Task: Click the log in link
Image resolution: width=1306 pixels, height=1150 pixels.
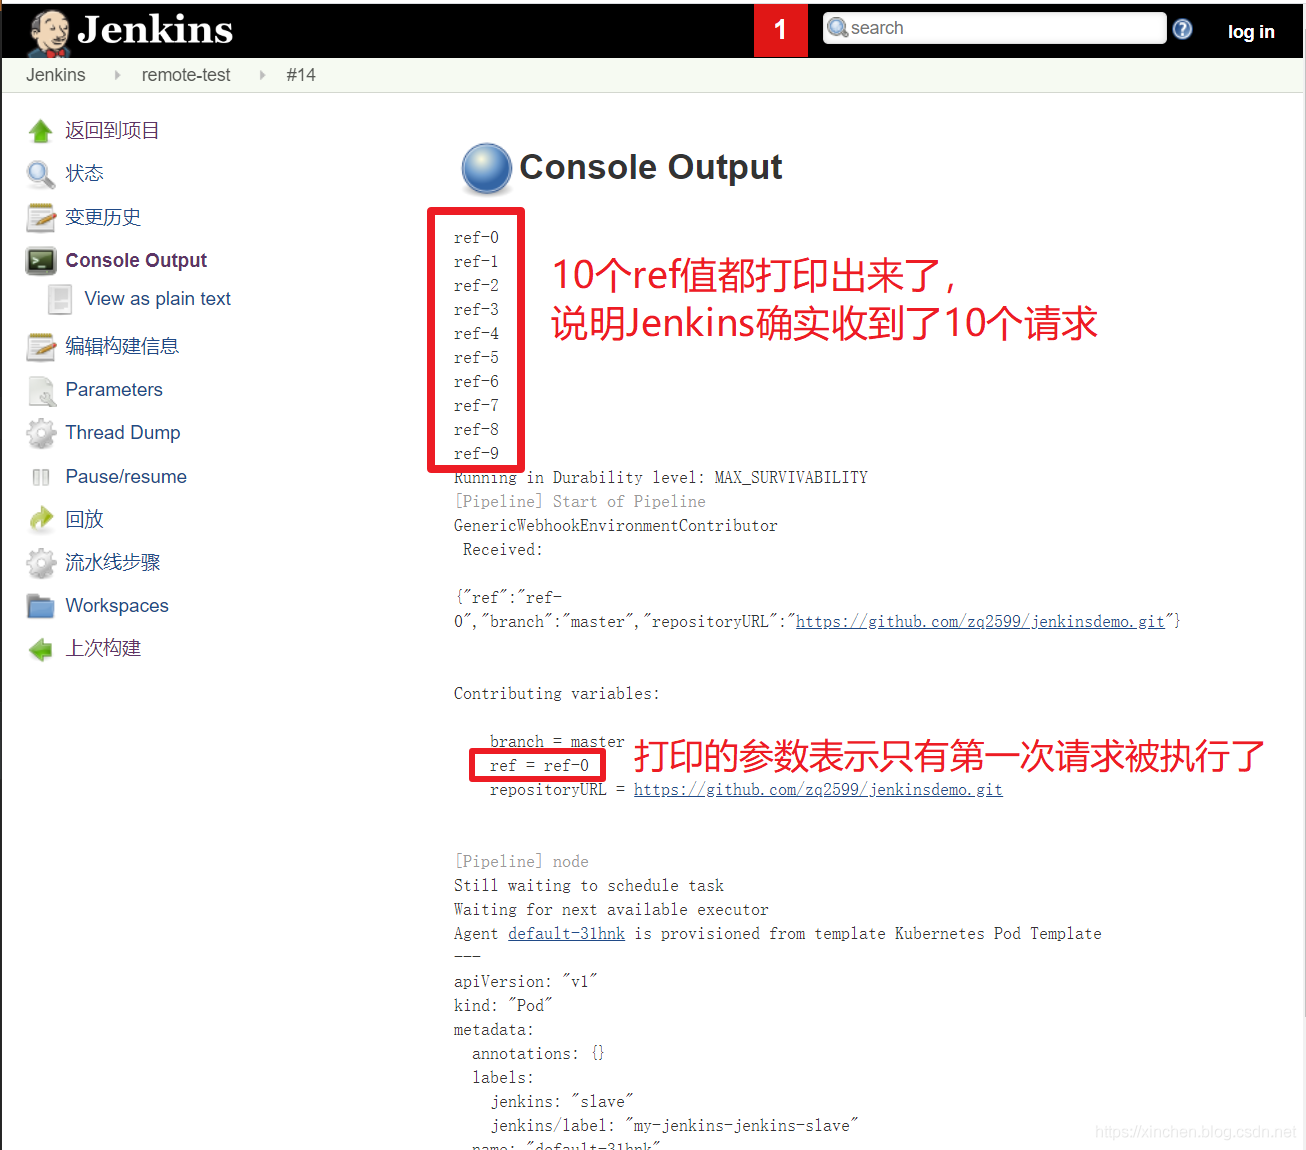Action: 1251,32
